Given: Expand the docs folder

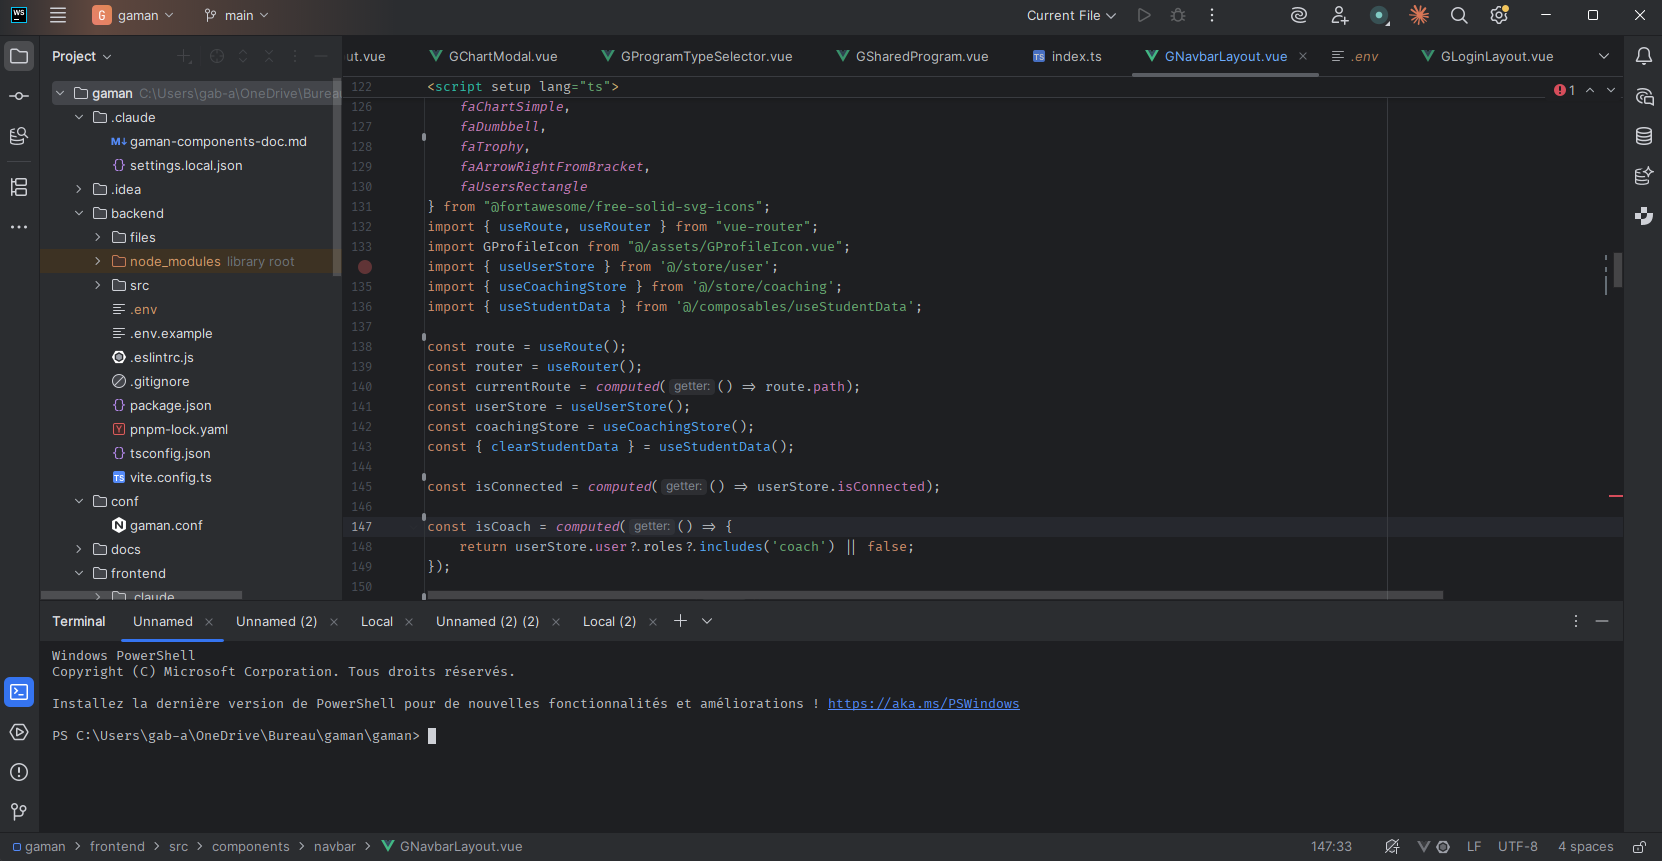Looking at the screenshot, I should [79, 550].
